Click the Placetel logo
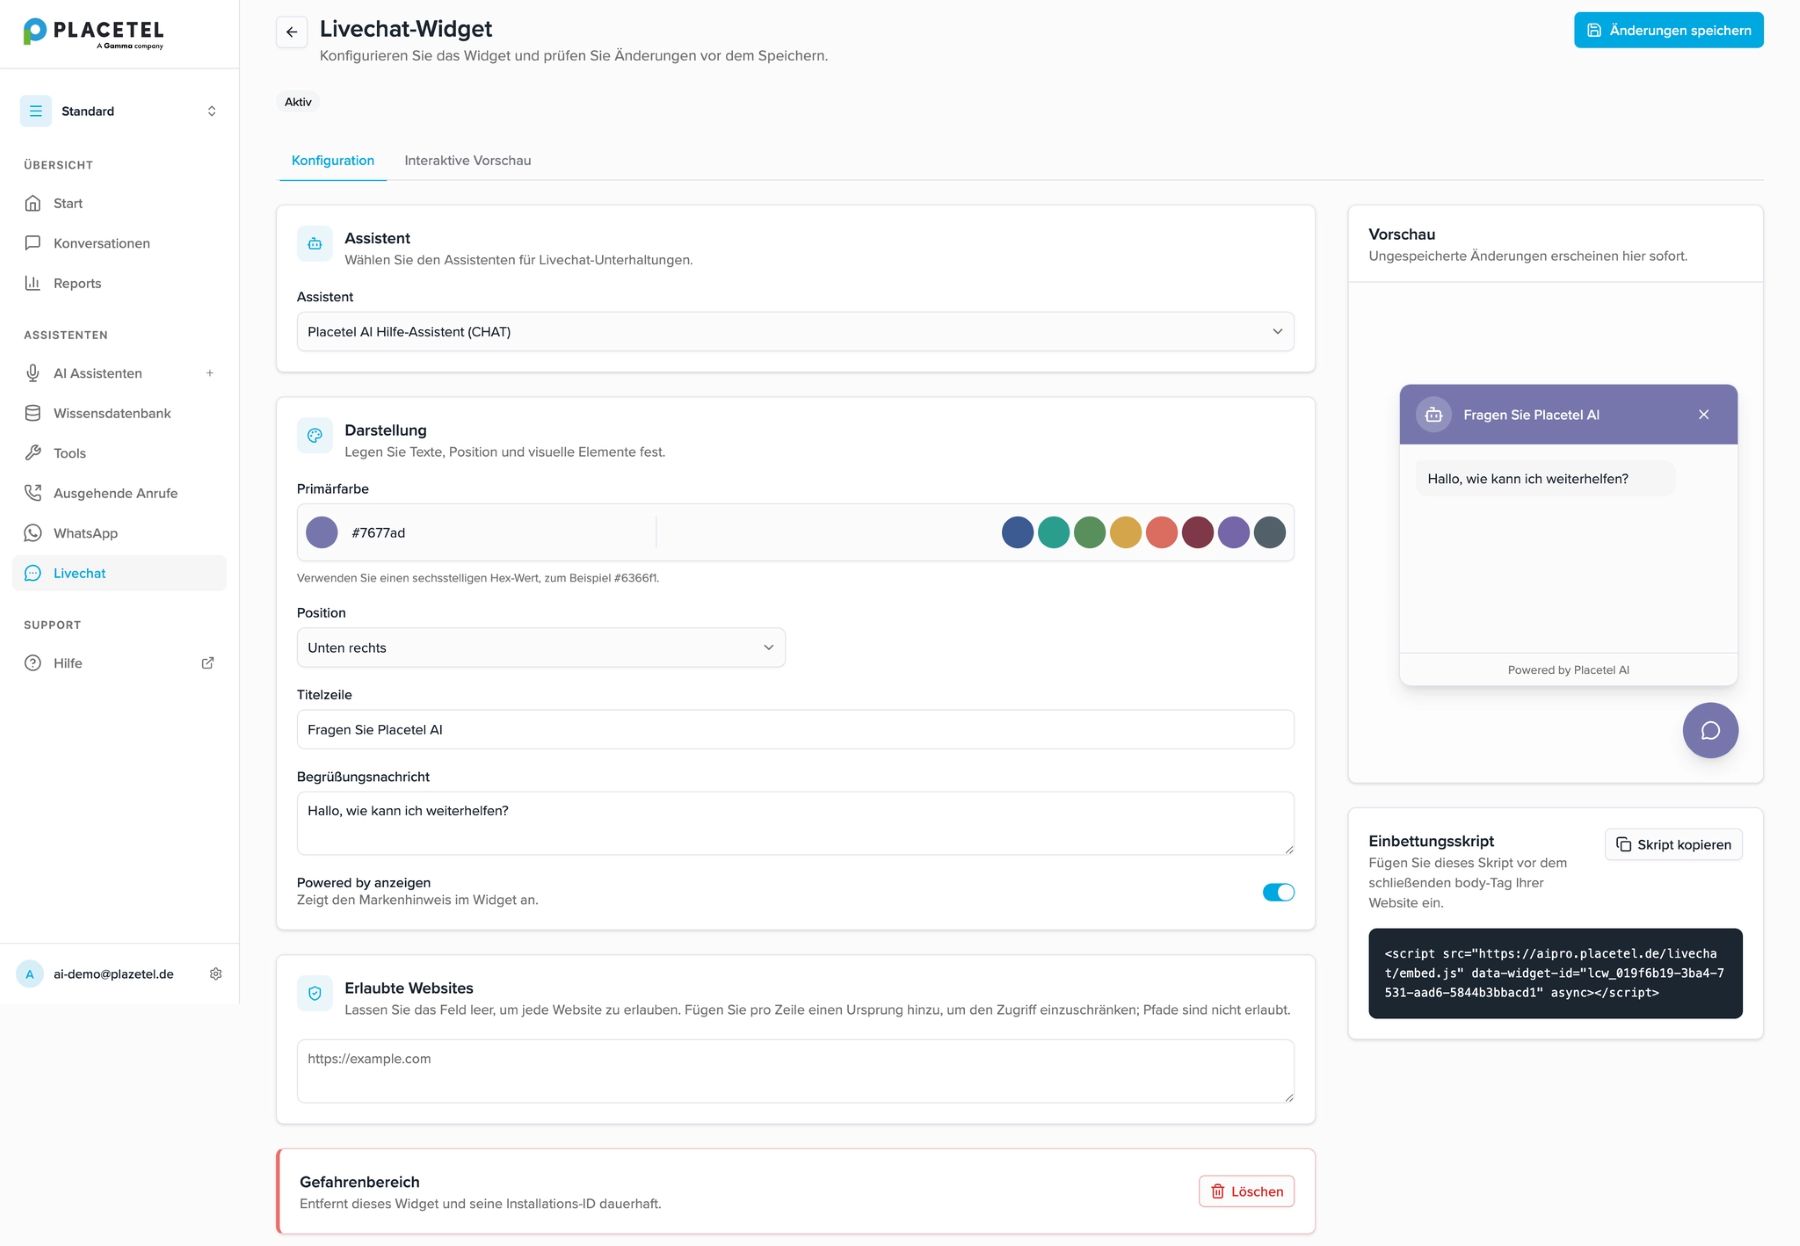The image size is (1800, 1246). pyautogui.click(x=93, y=33)
